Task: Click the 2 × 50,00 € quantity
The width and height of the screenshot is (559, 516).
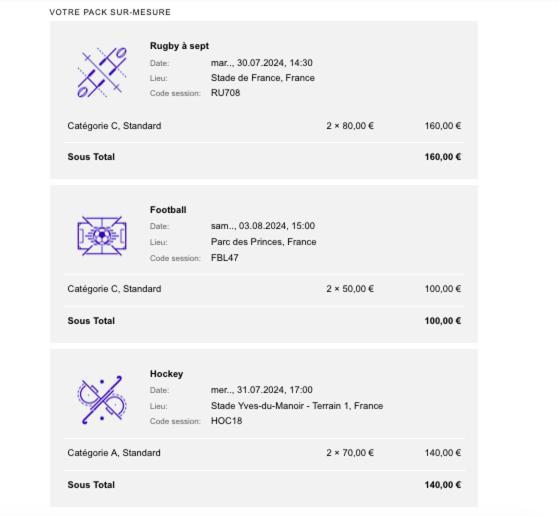Action: point(350,289)
